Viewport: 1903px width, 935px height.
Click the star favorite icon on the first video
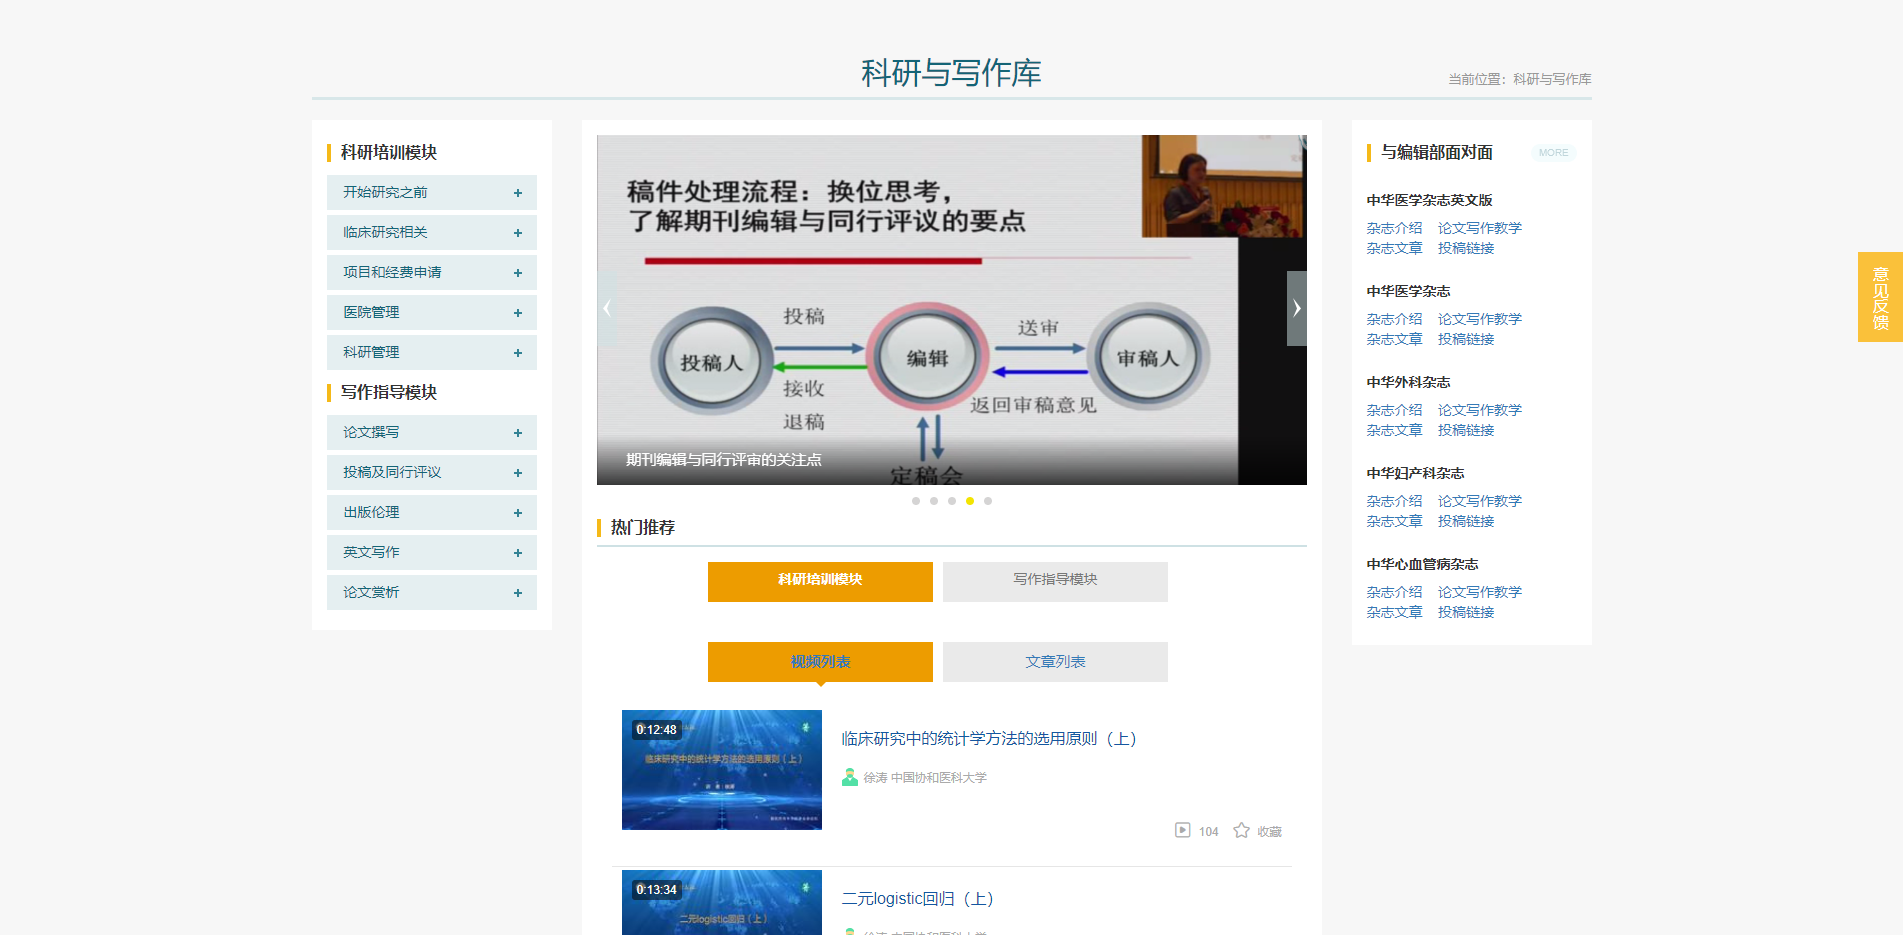[x=1241, y=830]
